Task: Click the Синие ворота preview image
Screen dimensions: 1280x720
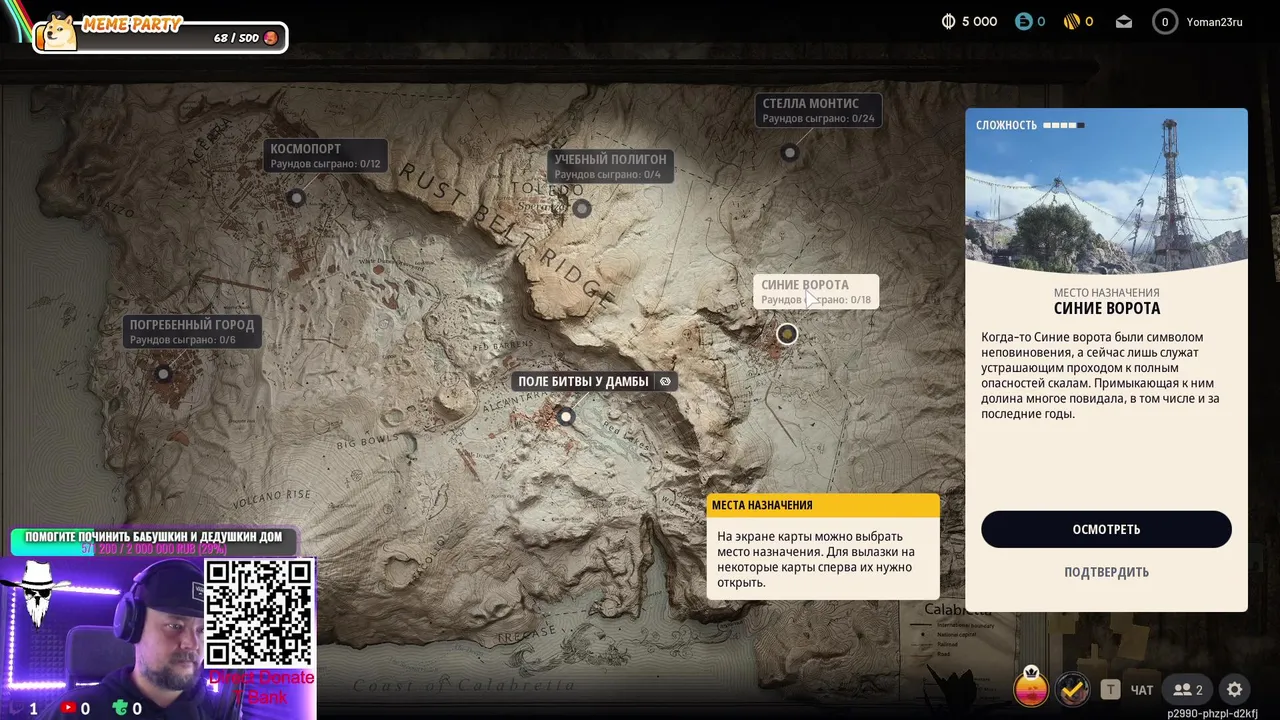Action: 1106,191
